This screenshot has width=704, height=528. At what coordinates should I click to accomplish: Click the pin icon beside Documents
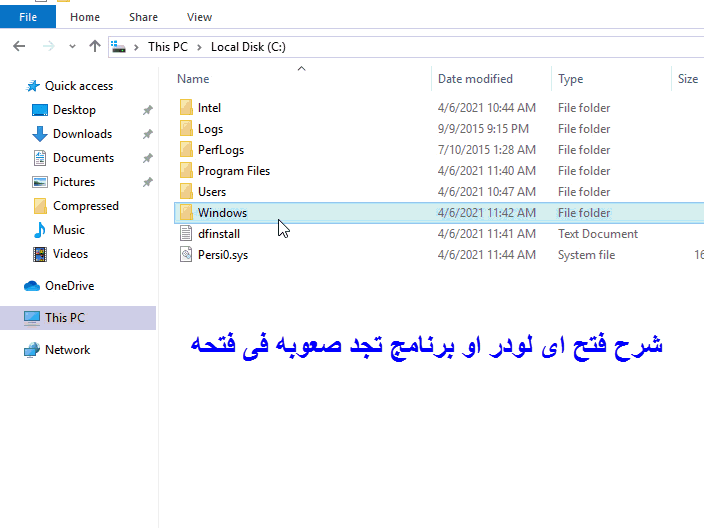pyautogui.click(x=148, y=158)
